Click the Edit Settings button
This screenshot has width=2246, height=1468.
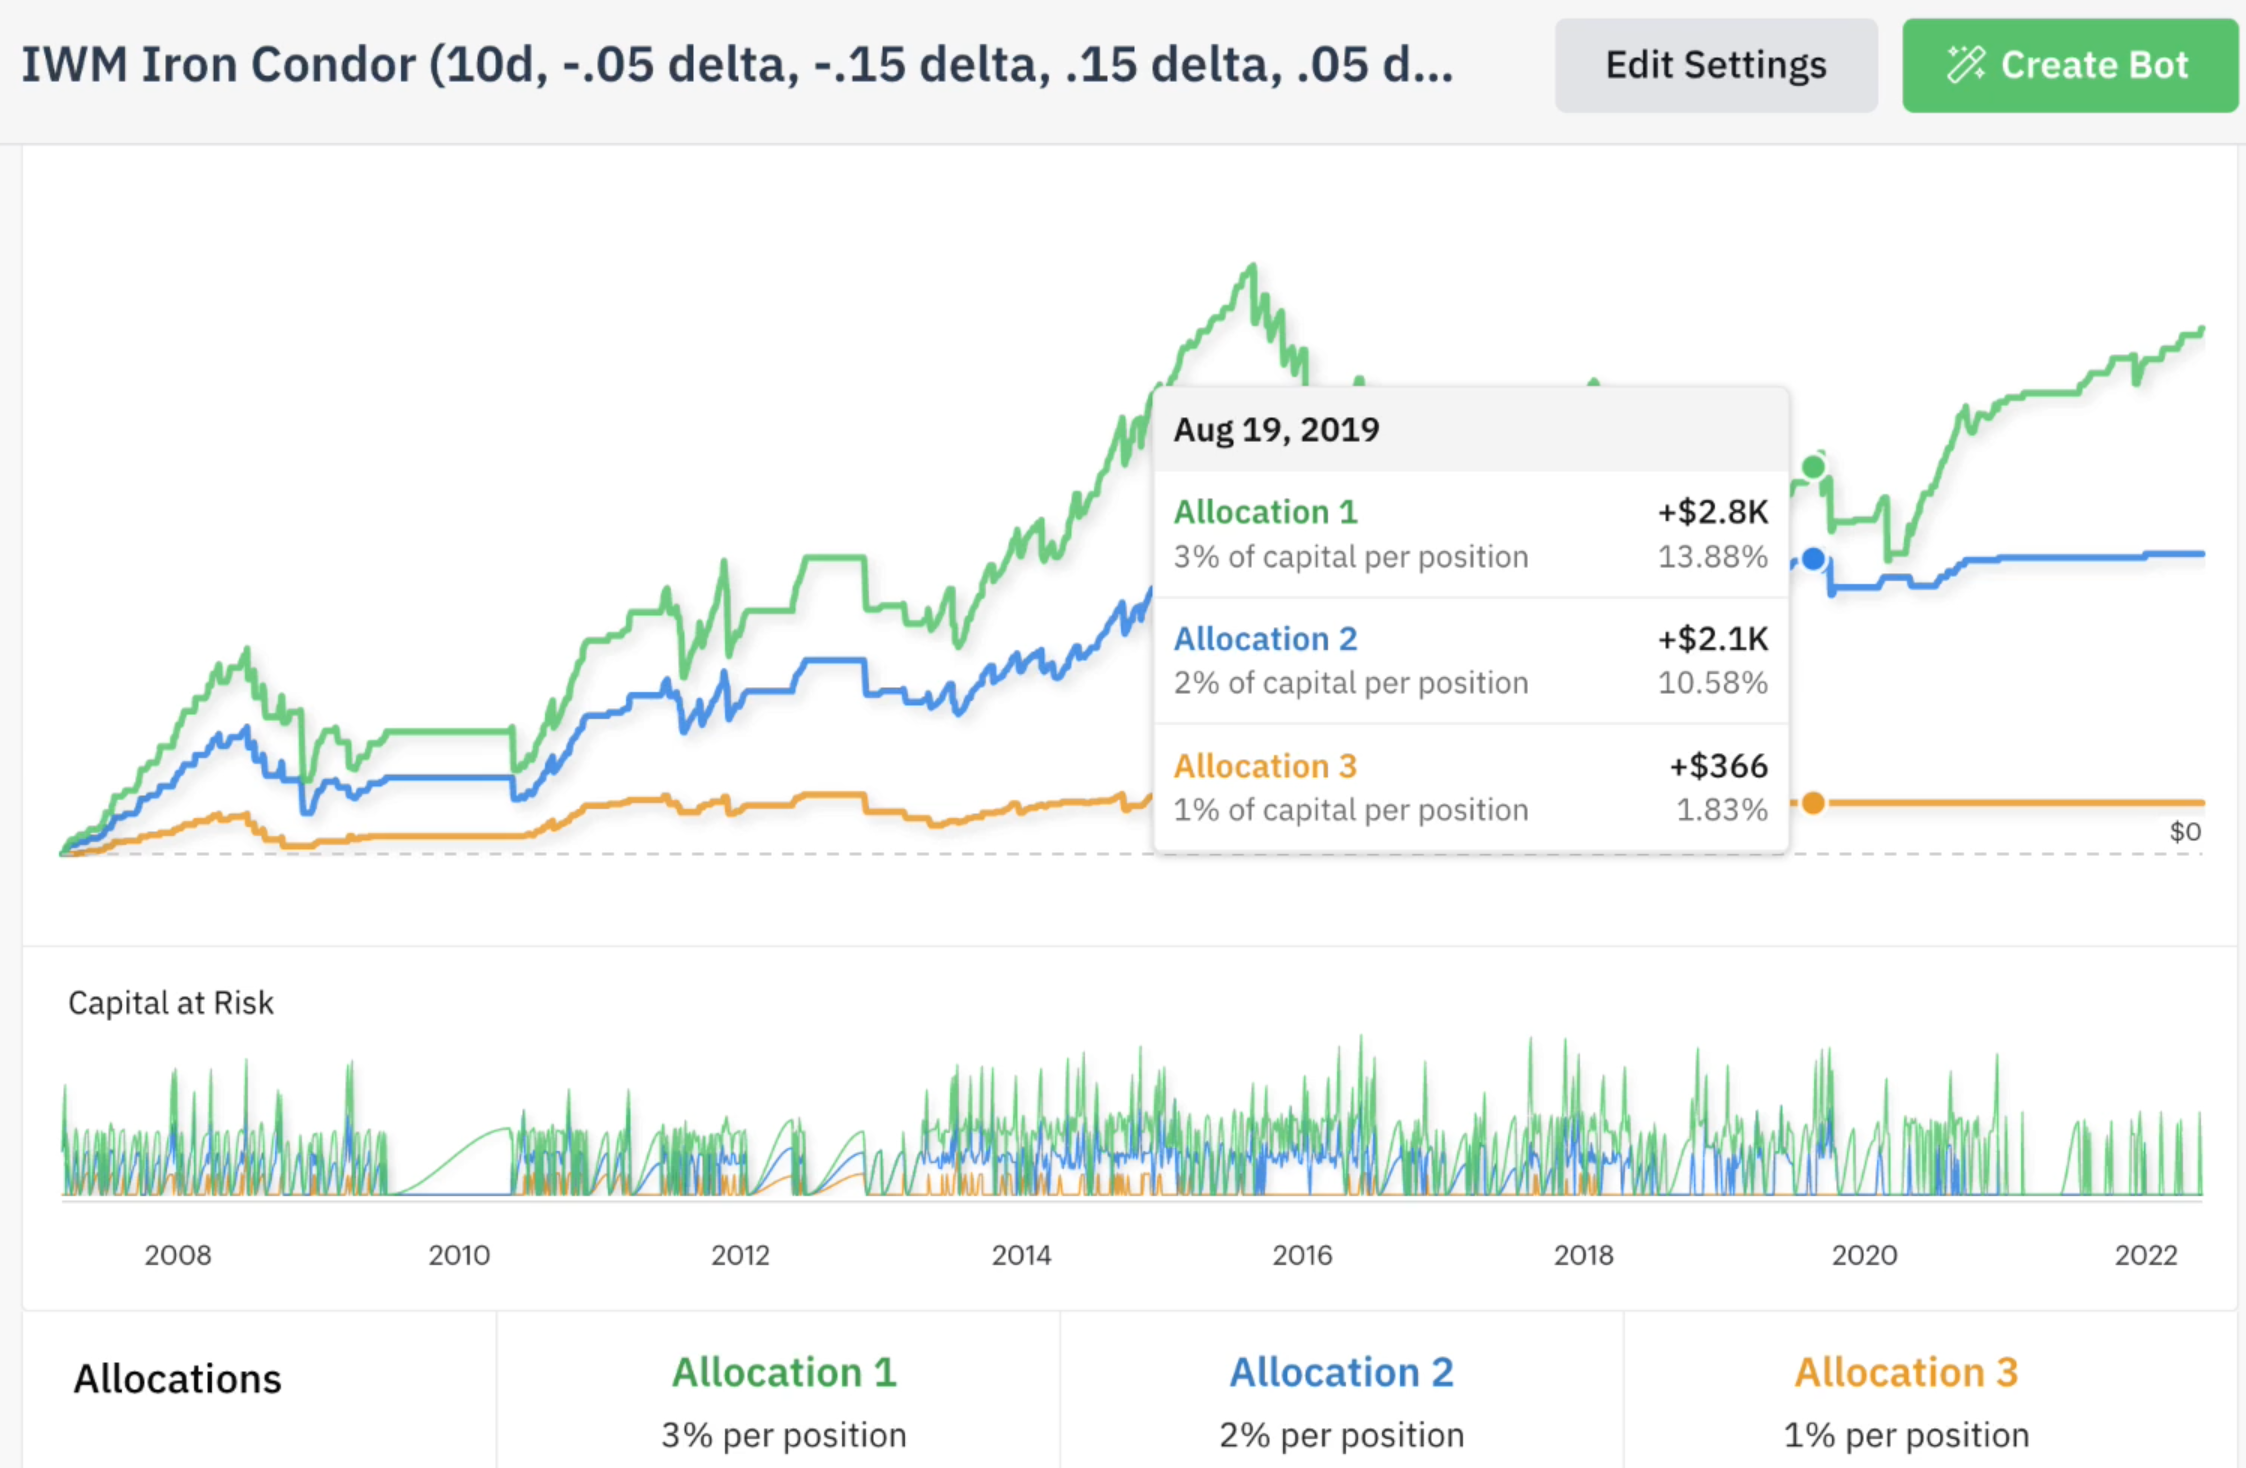1715,65
